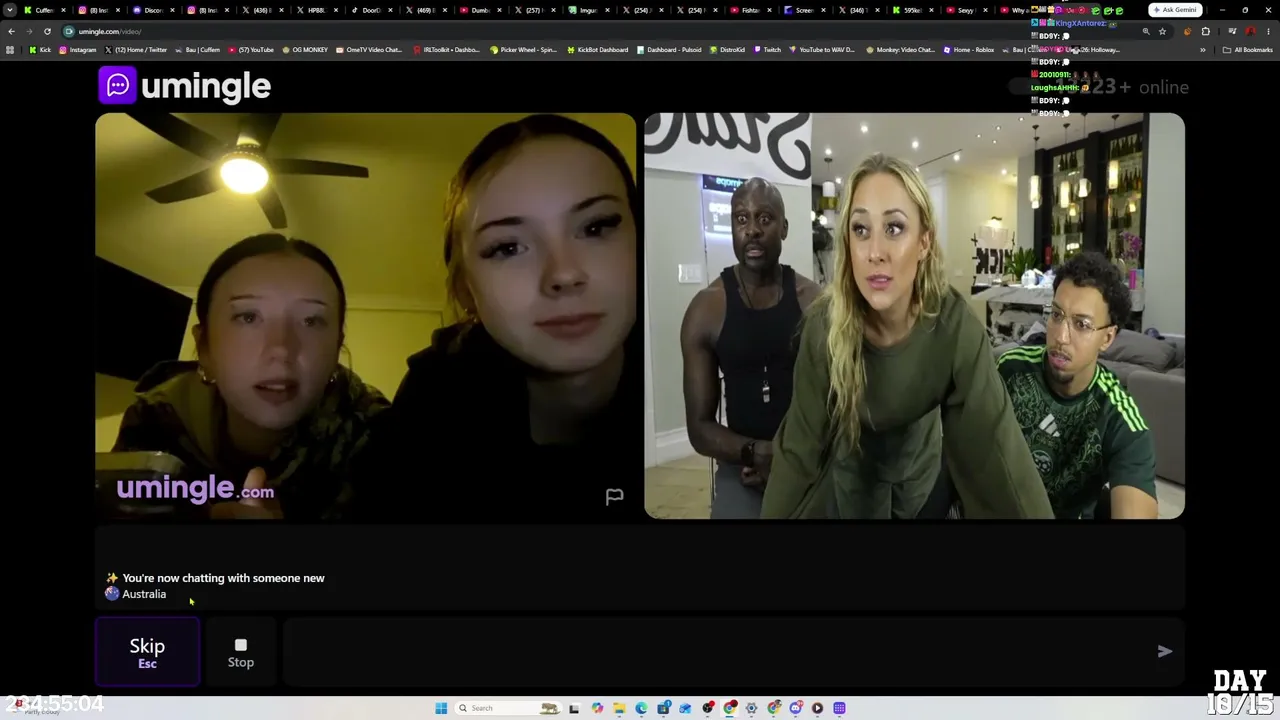Open the Twitch bookmark
The width and height of the screenshot is (1280, 720).
coord(767,50)
